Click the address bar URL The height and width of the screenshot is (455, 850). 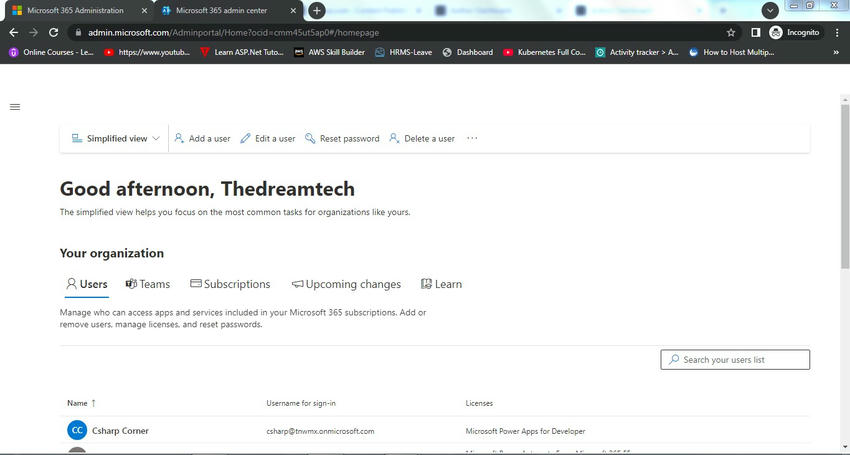[x=233, y=33]
